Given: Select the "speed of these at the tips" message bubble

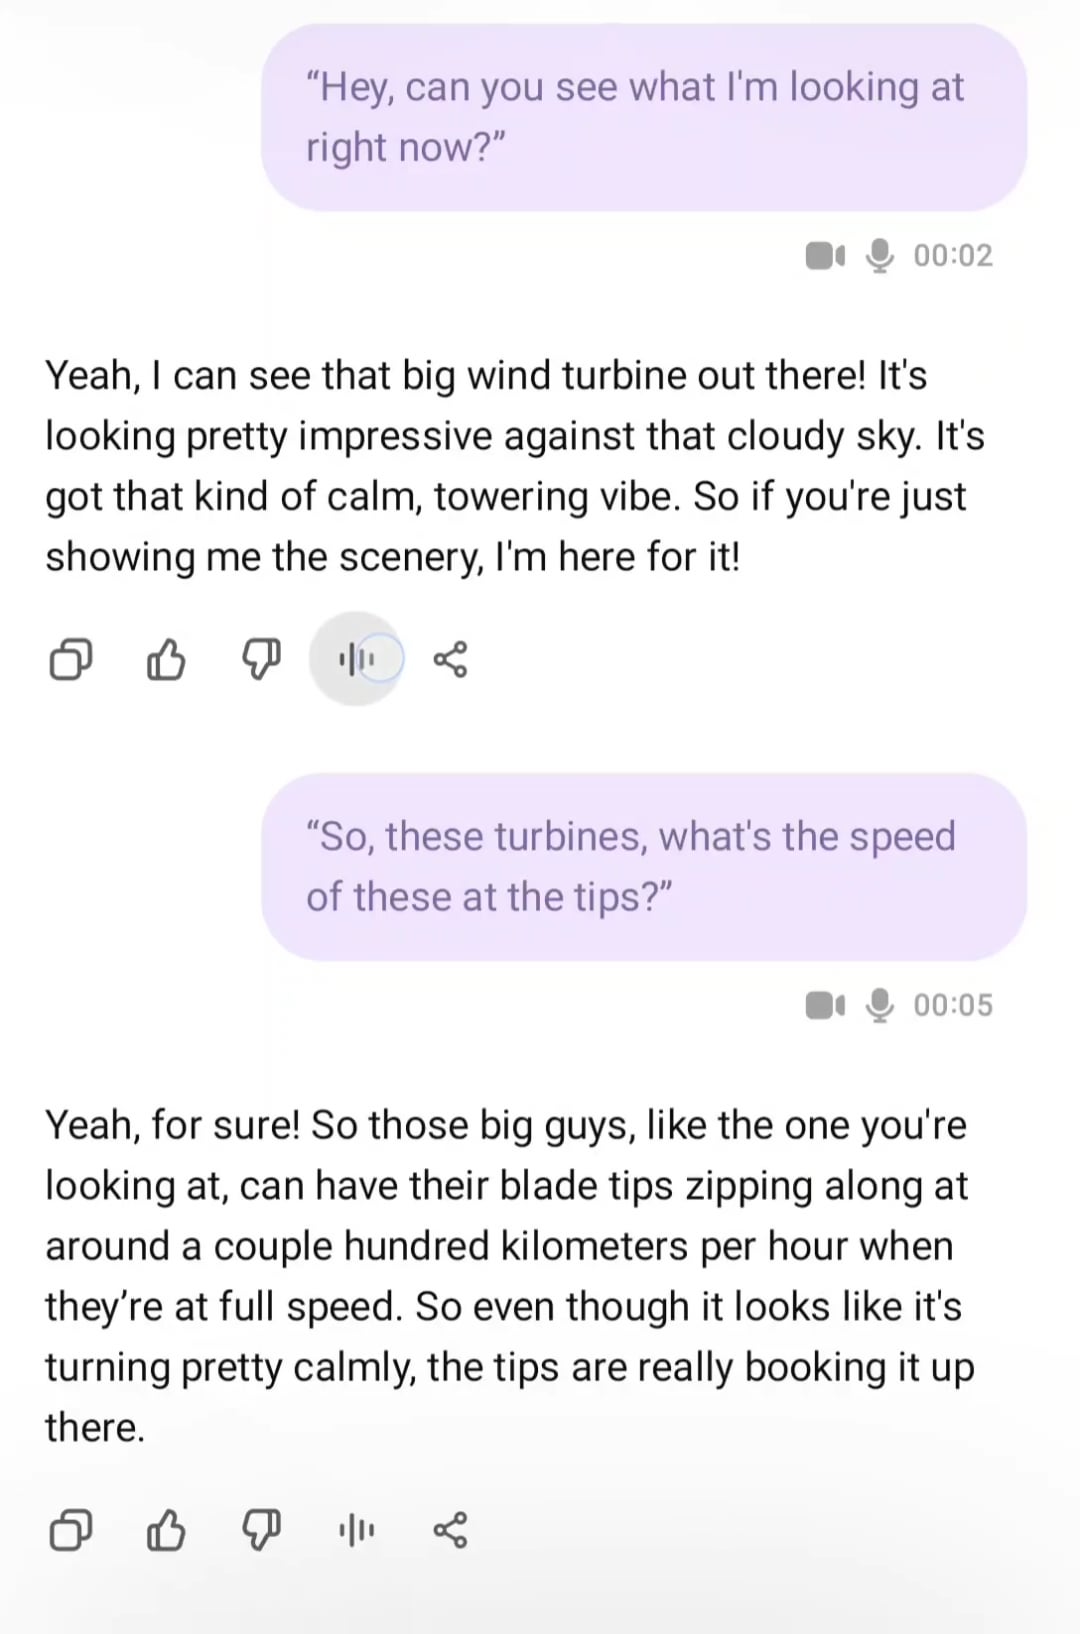Looking at the screenshot, I should 644,866.
